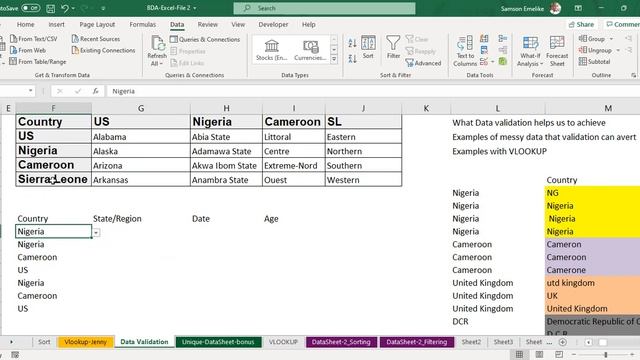Sort A to Z ascending icon

[352, 42]
